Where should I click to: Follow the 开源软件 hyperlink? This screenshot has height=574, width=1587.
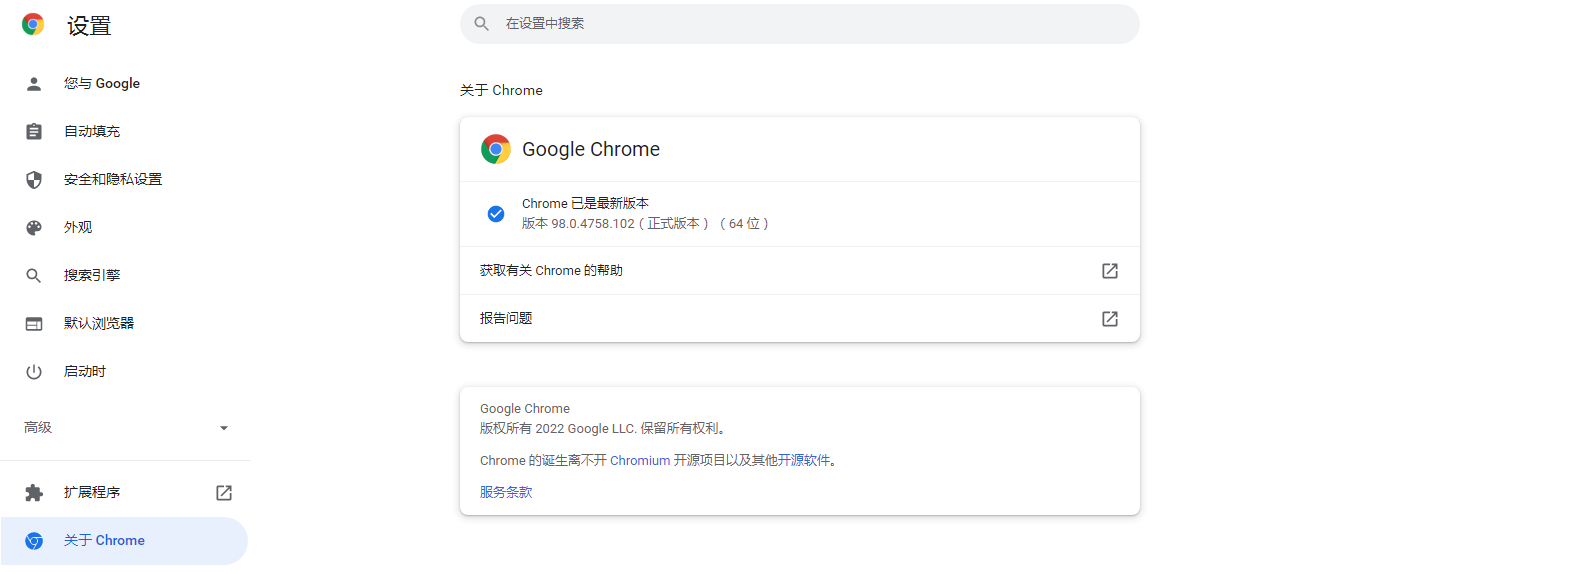coord(804,461)
